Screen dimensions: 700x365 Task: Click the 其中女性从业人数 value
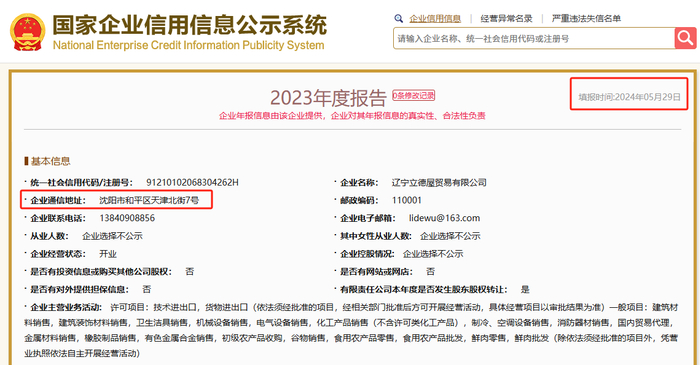point(450,236)
